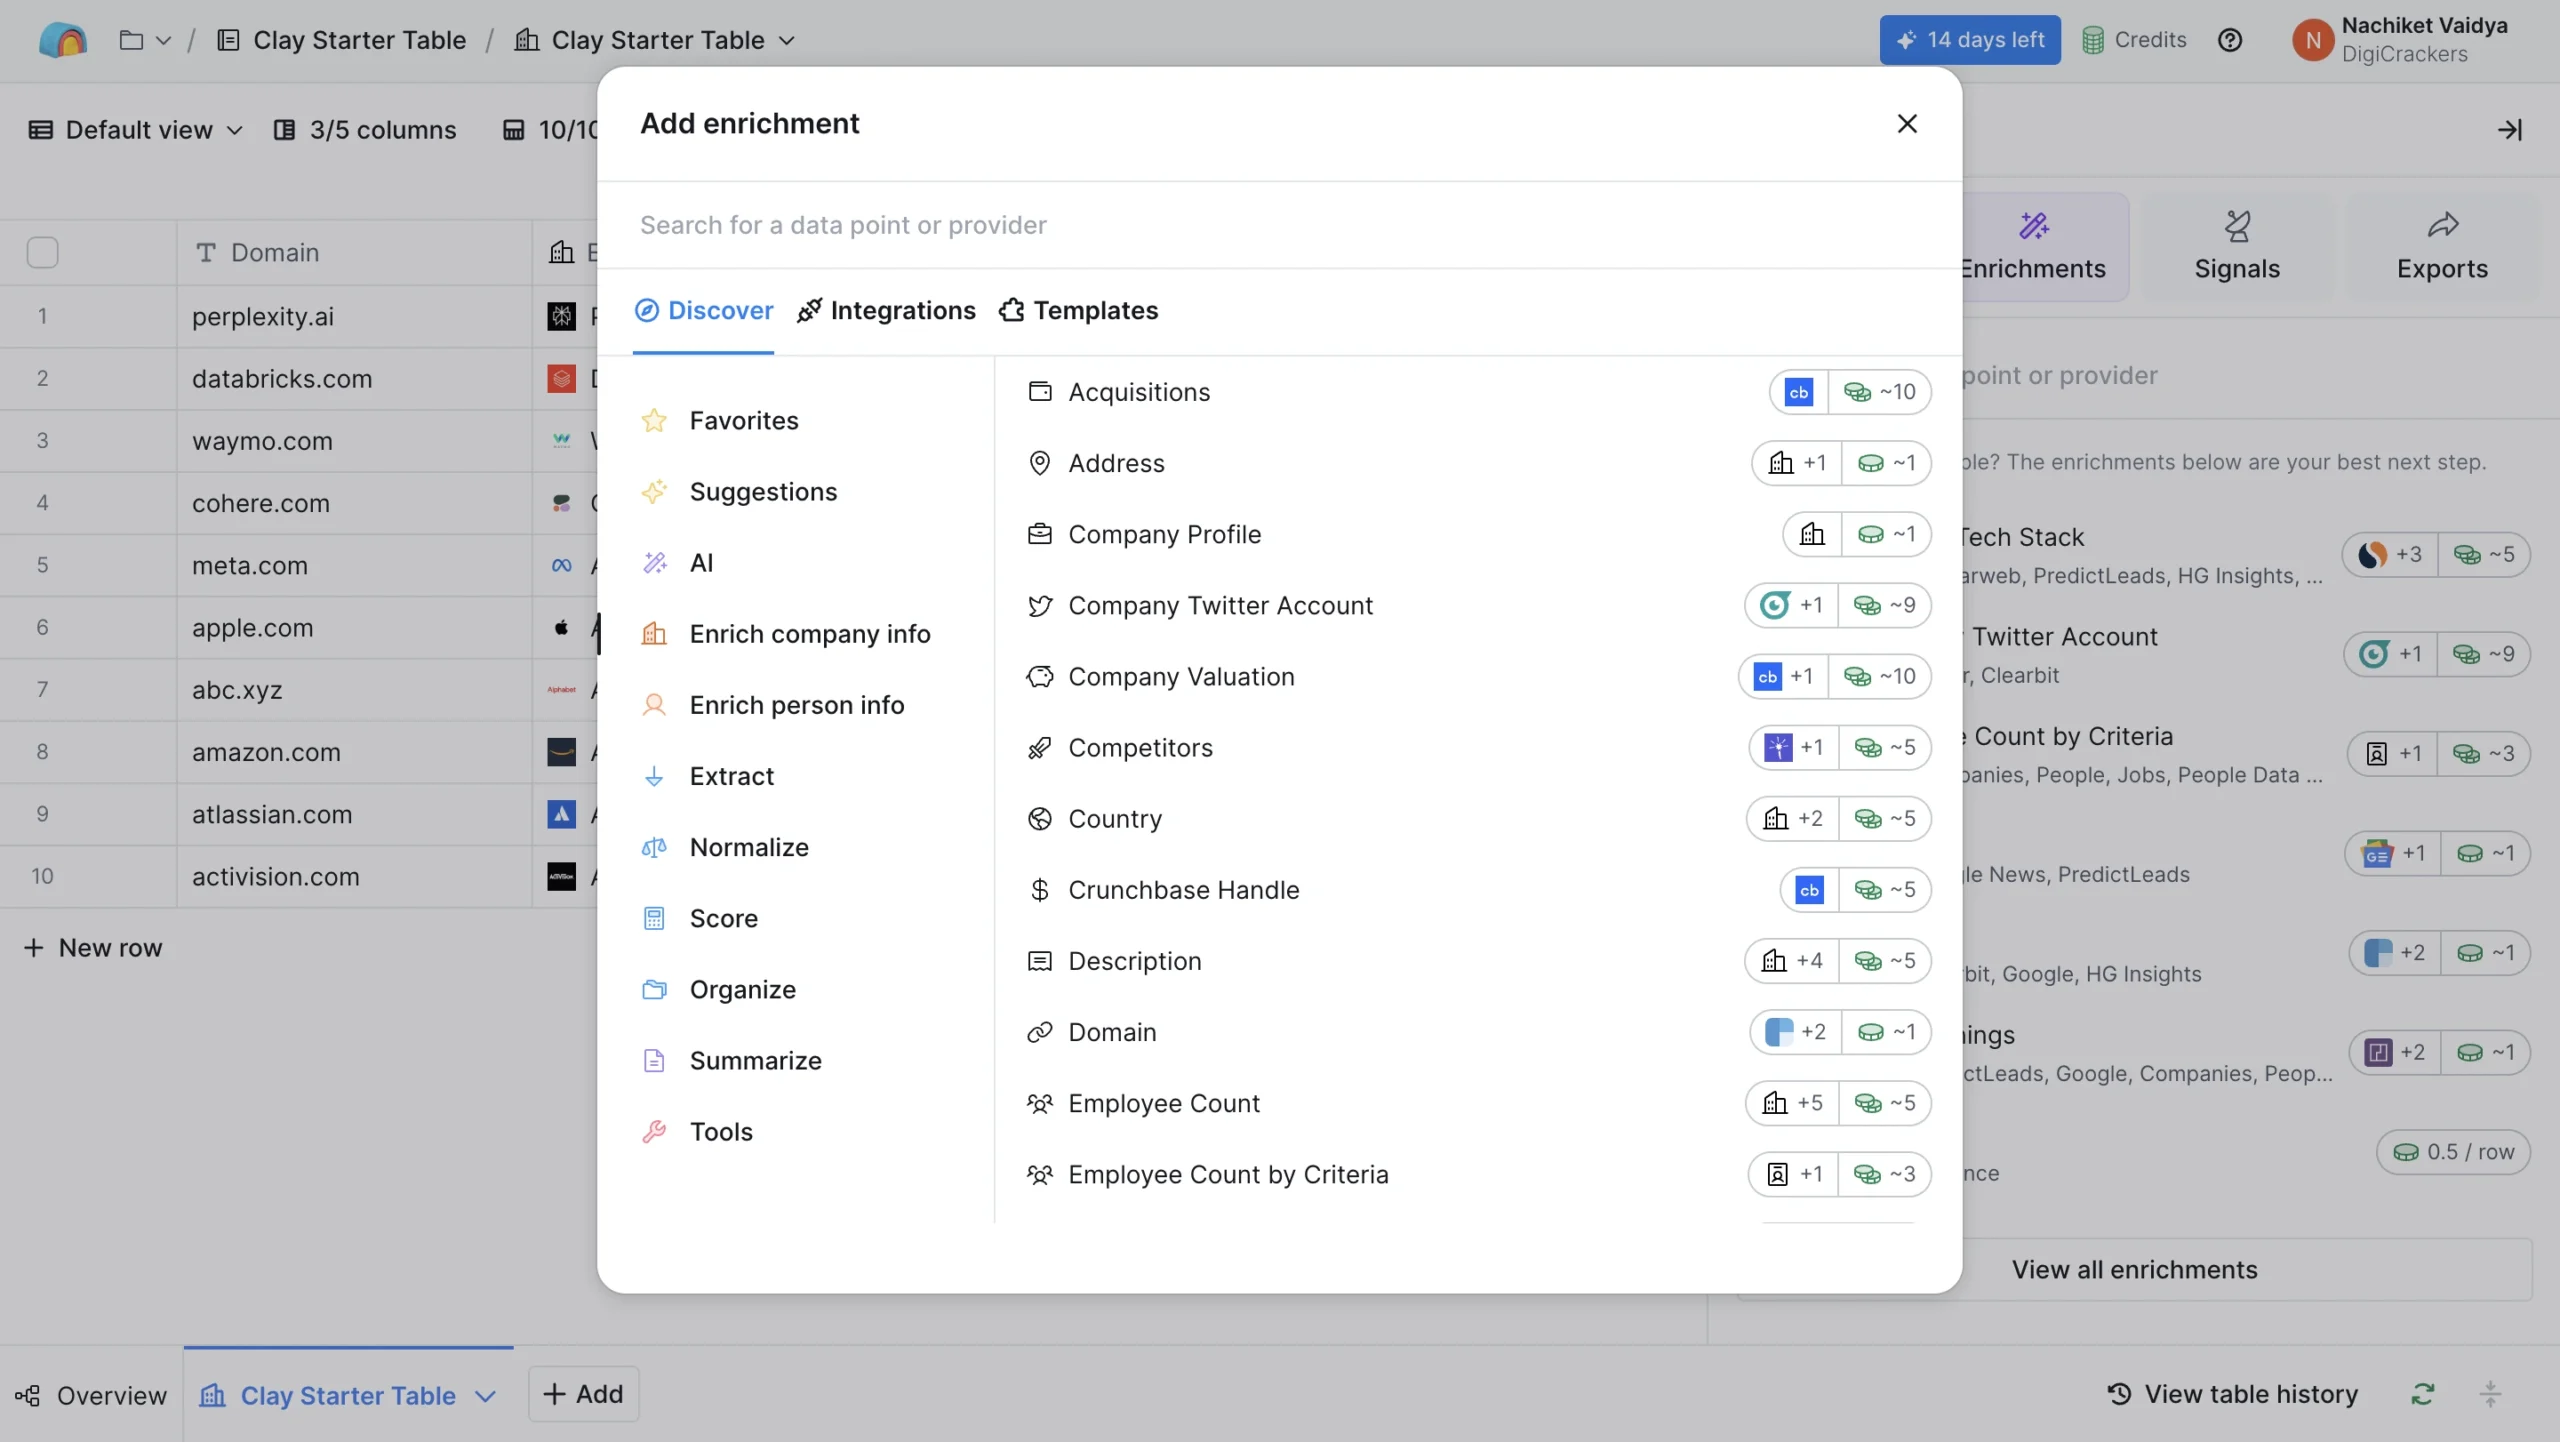Switch to the Integrations tab
Image resolution: width=2560 pixels, height=1442 pixels.
tap(885, 311)
